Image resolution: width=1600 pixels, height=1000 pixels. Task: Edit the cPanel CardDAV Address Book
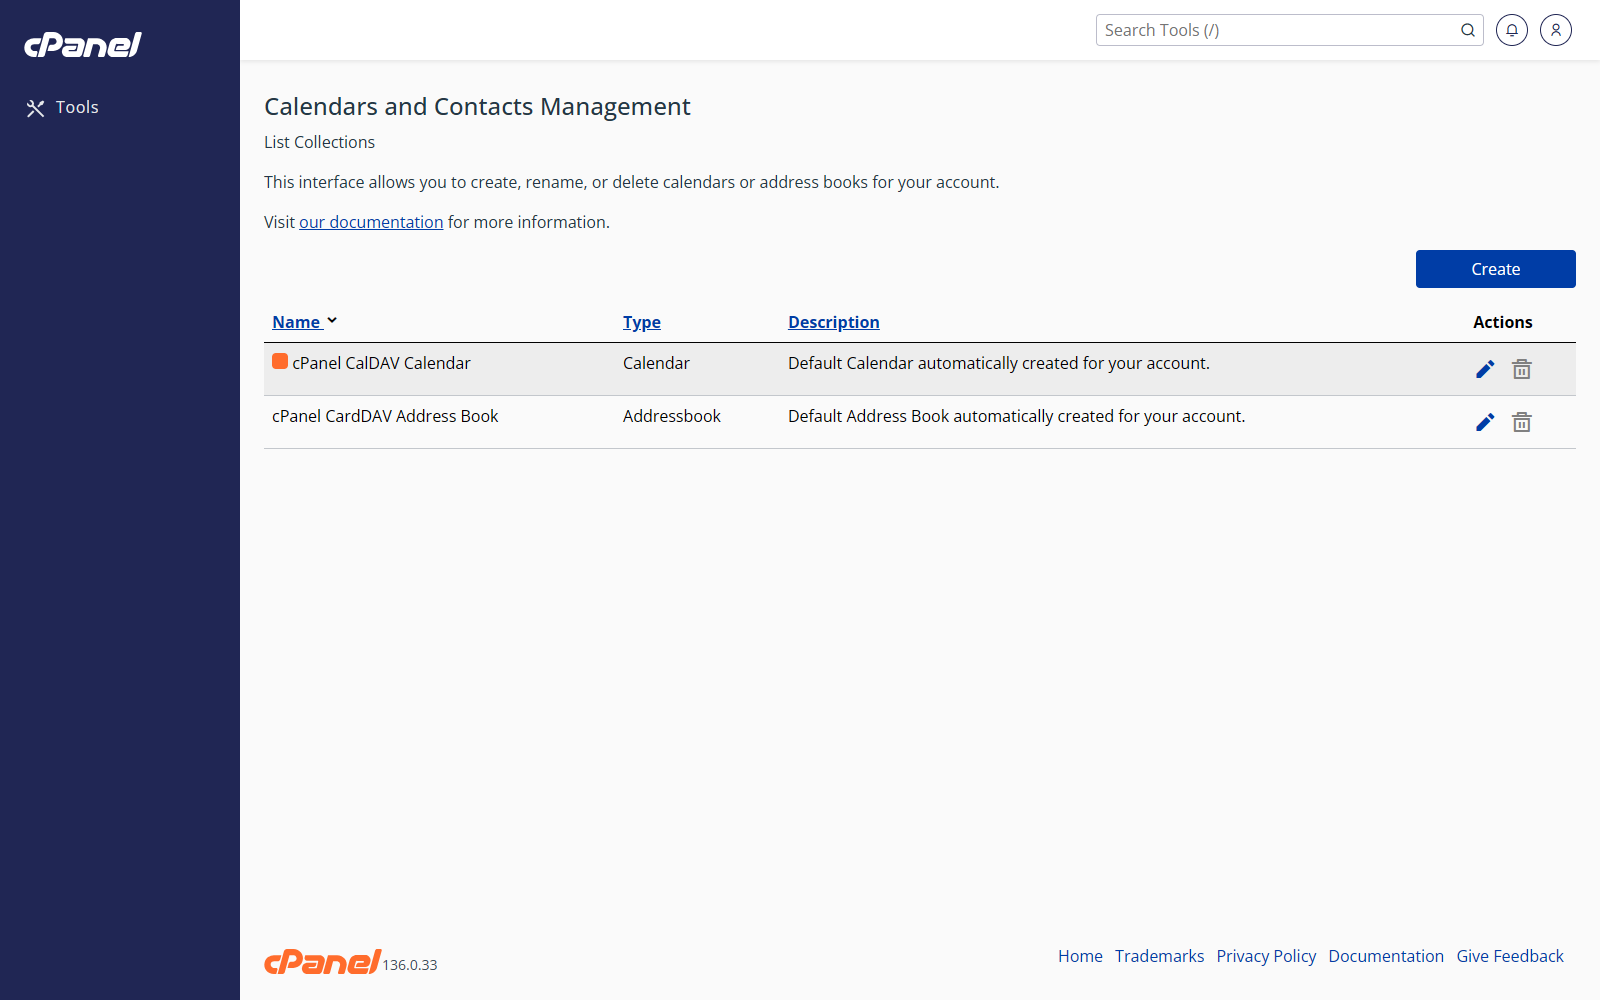pyautogui.click(x=1485, y=422)
